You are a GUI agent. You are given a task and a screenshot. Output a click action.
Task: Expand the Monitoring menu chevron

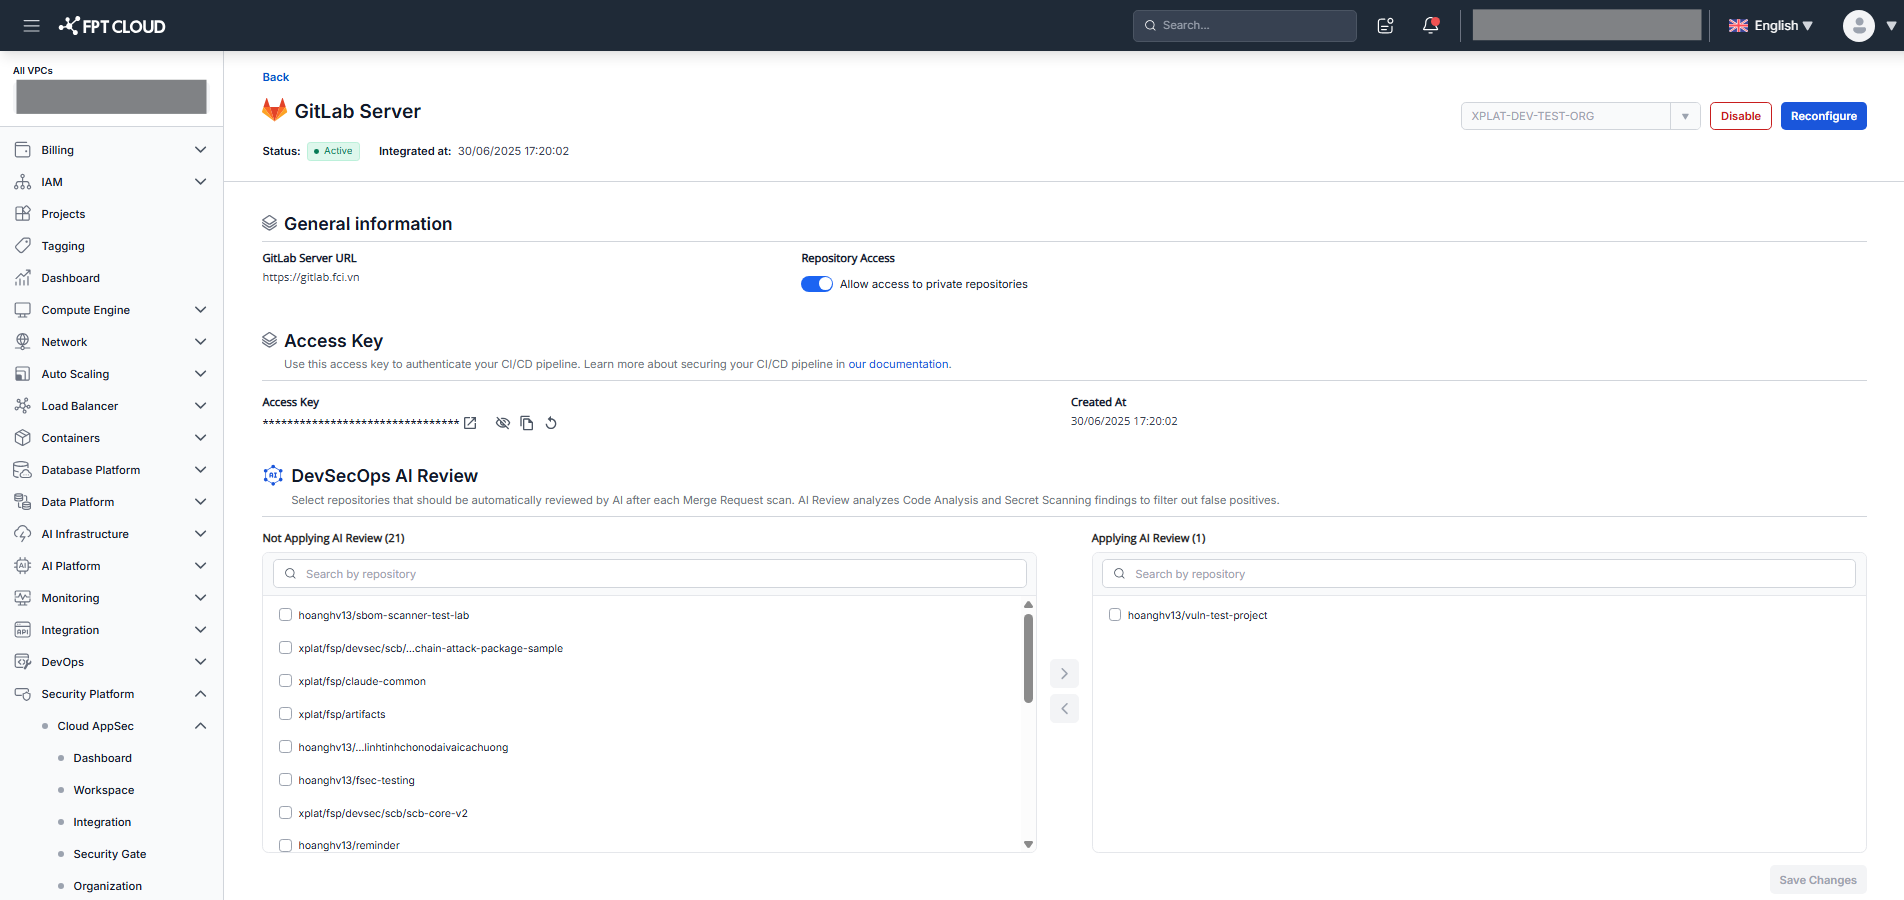point(200,598)
